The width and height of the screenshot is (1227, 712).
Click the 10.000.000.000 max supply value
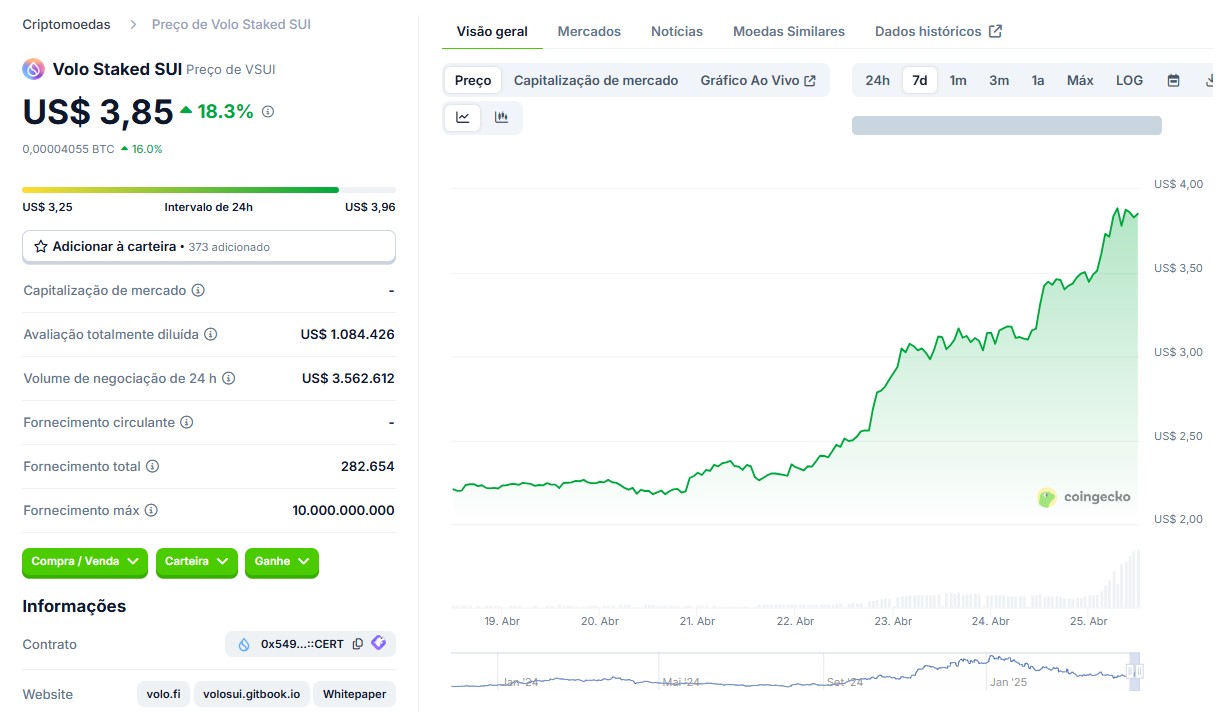(x=343, y=510)
